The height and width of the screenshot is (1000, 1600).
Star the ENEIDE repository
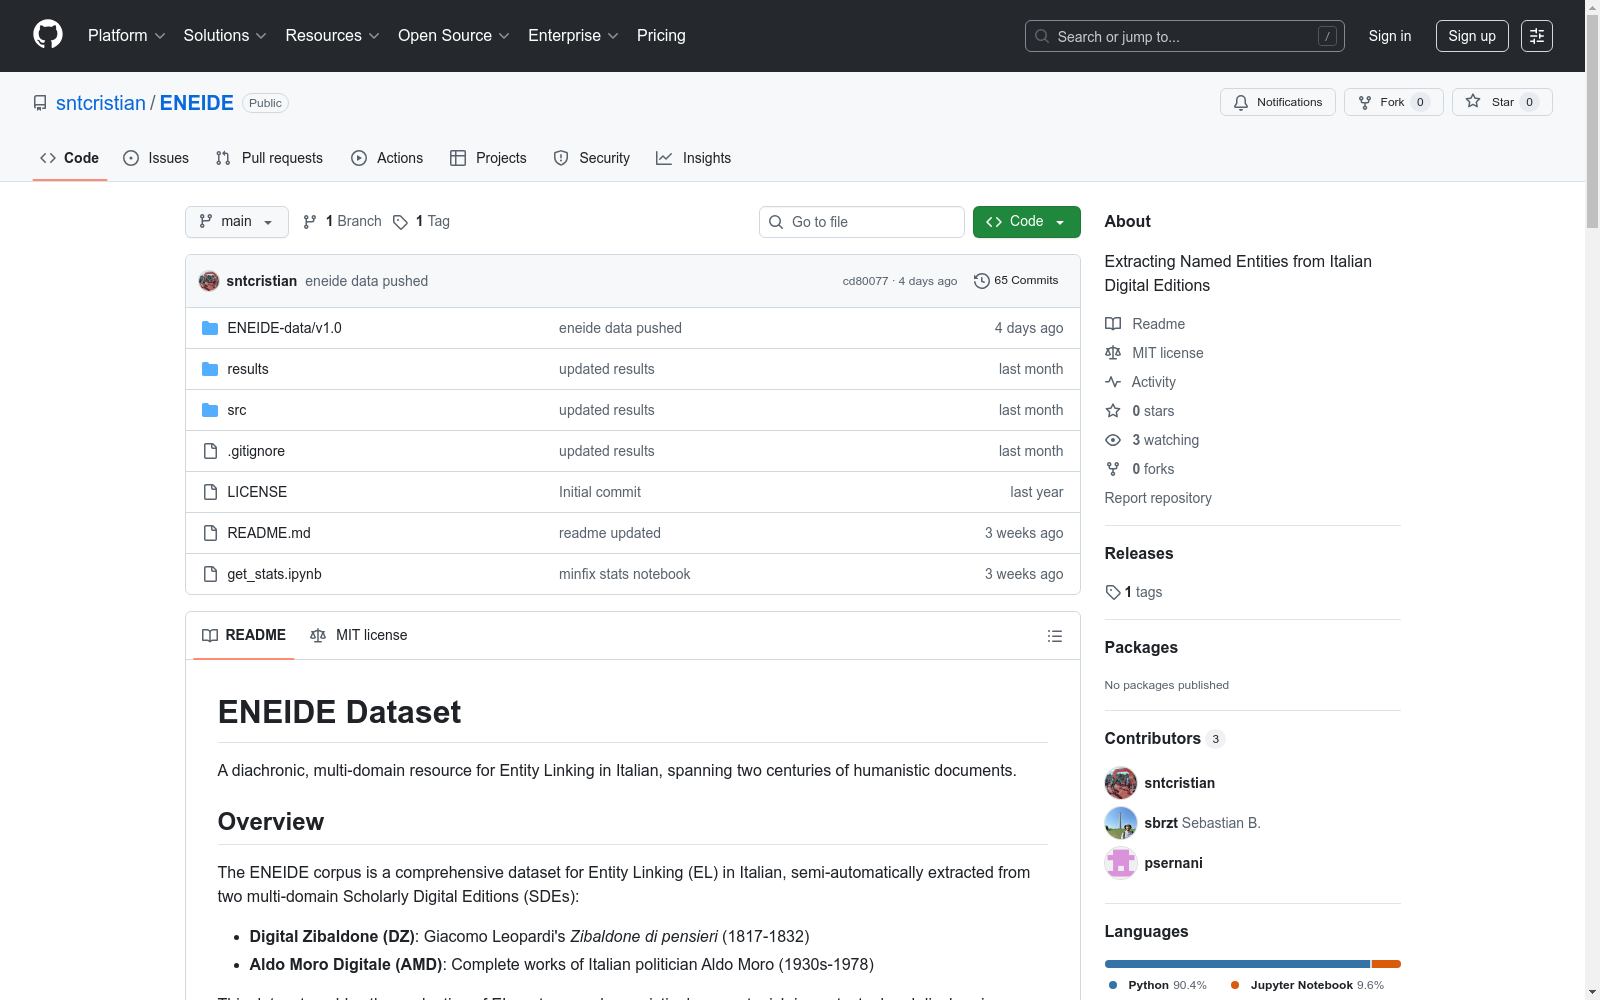point(1502,102)
